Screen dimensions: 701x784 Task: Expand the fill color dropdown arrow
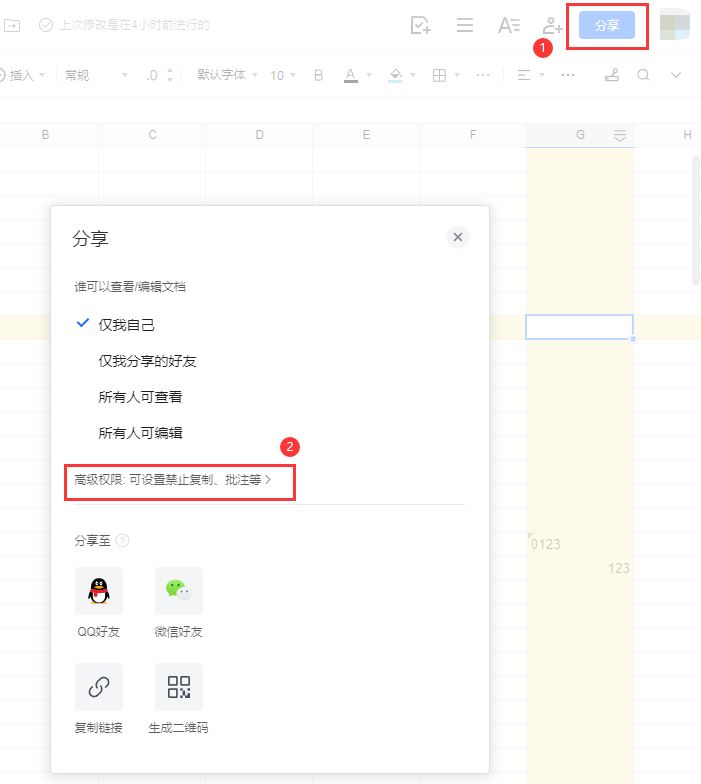coord(413,75)
